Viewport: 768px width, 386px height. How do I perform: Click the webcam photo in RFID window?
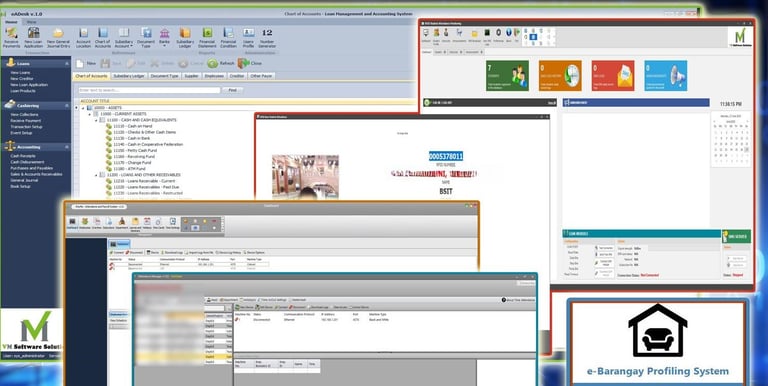click(305, 177)
